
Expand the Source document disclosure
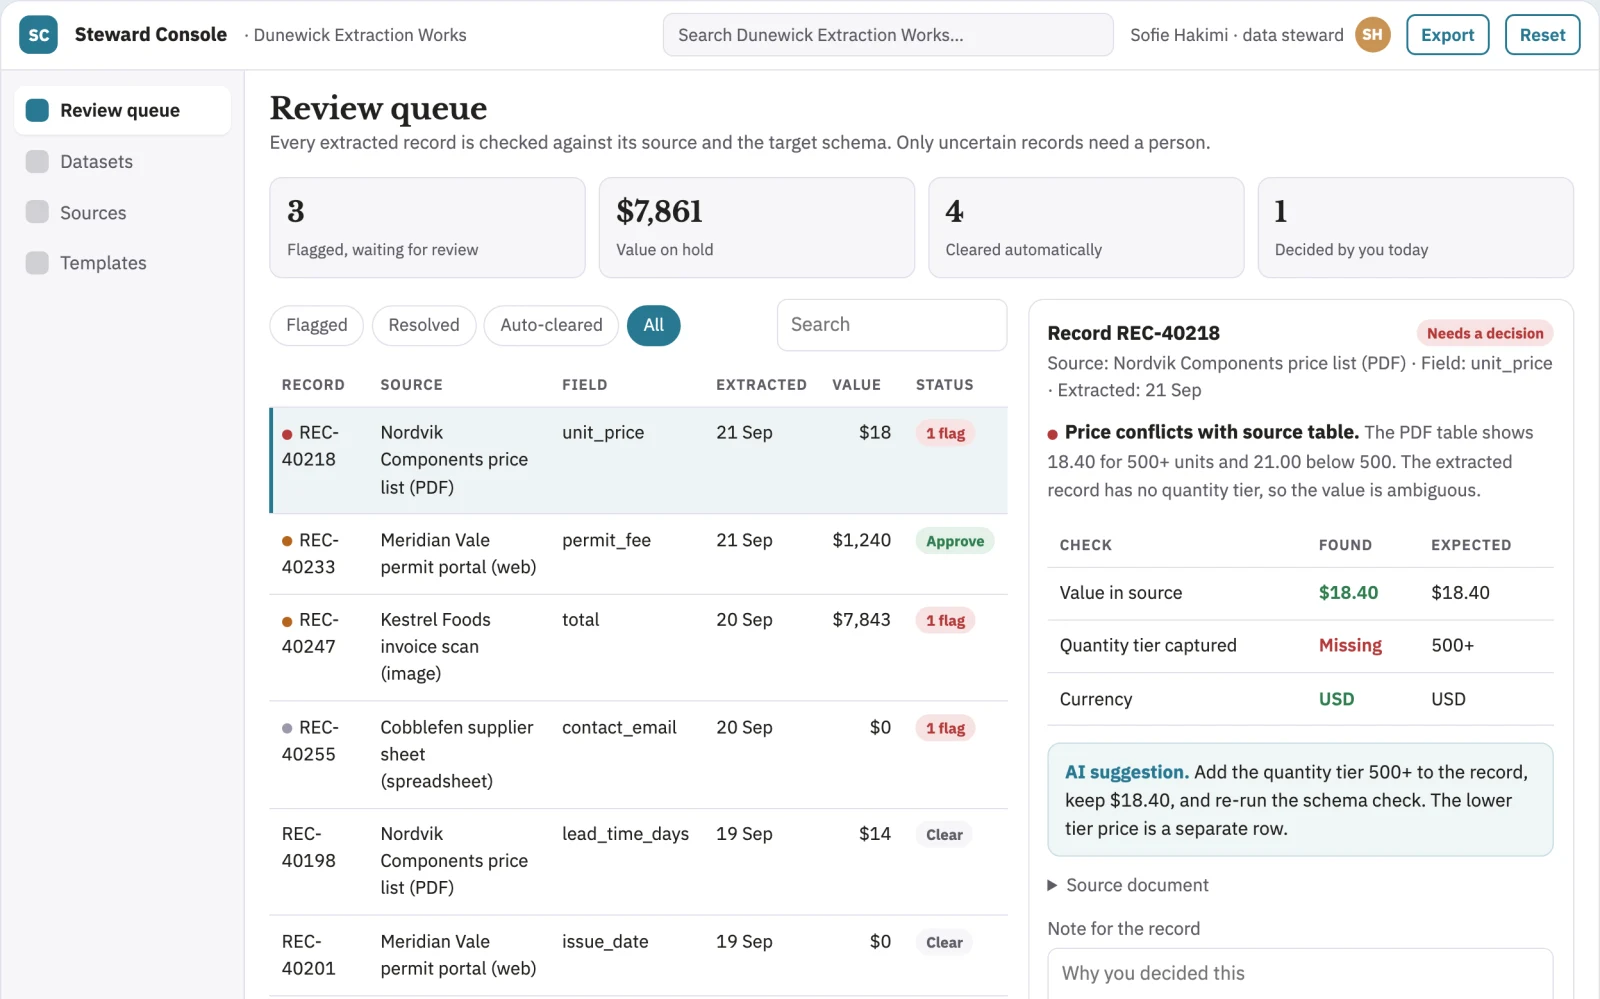pyautogui.click(x=1128, y=885)
